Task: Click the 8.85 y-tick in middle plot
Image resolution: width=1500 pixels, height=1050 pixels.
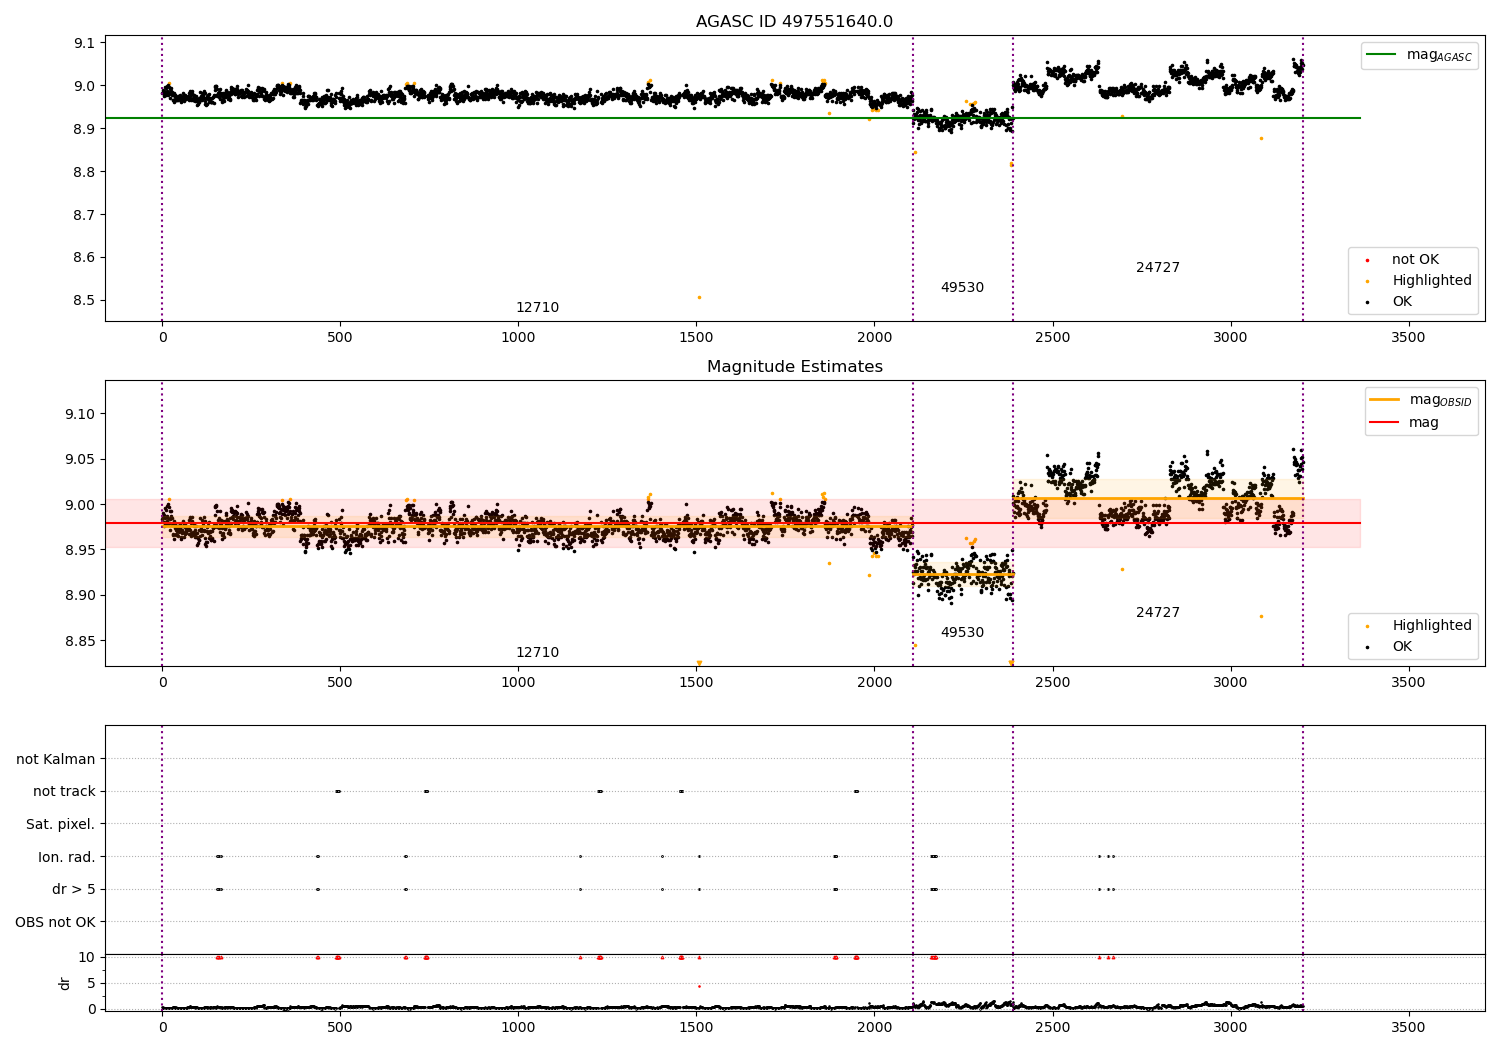Action: tap(80, 641)
